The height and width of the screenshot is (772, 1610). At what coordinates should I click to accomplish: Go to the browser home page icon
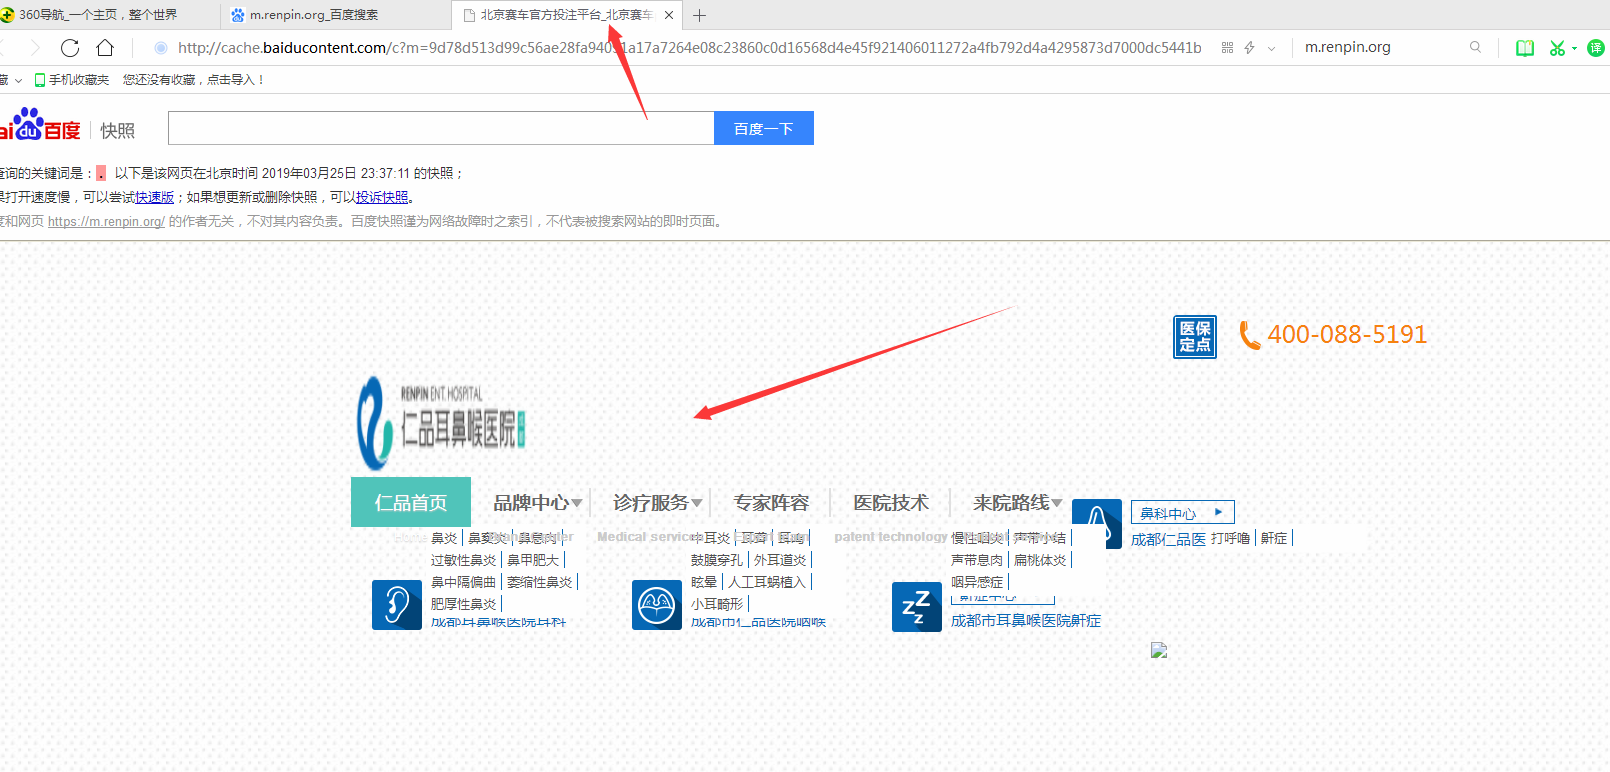tap(105, 48)
